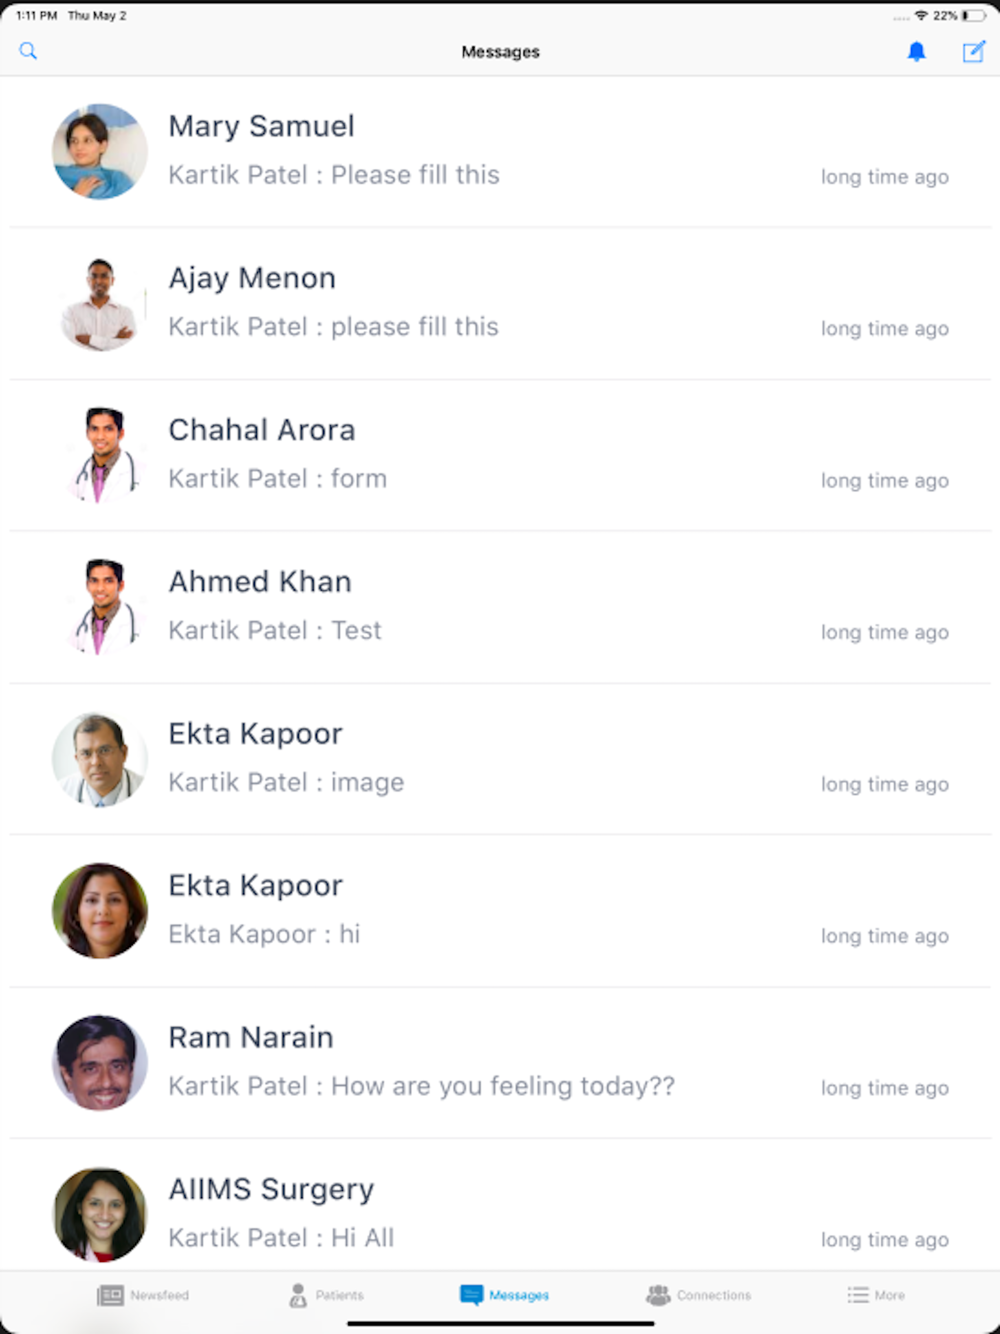Open the More menu tab
The height and width of the screenshot is (1334, 1000).
[876, 1295]
